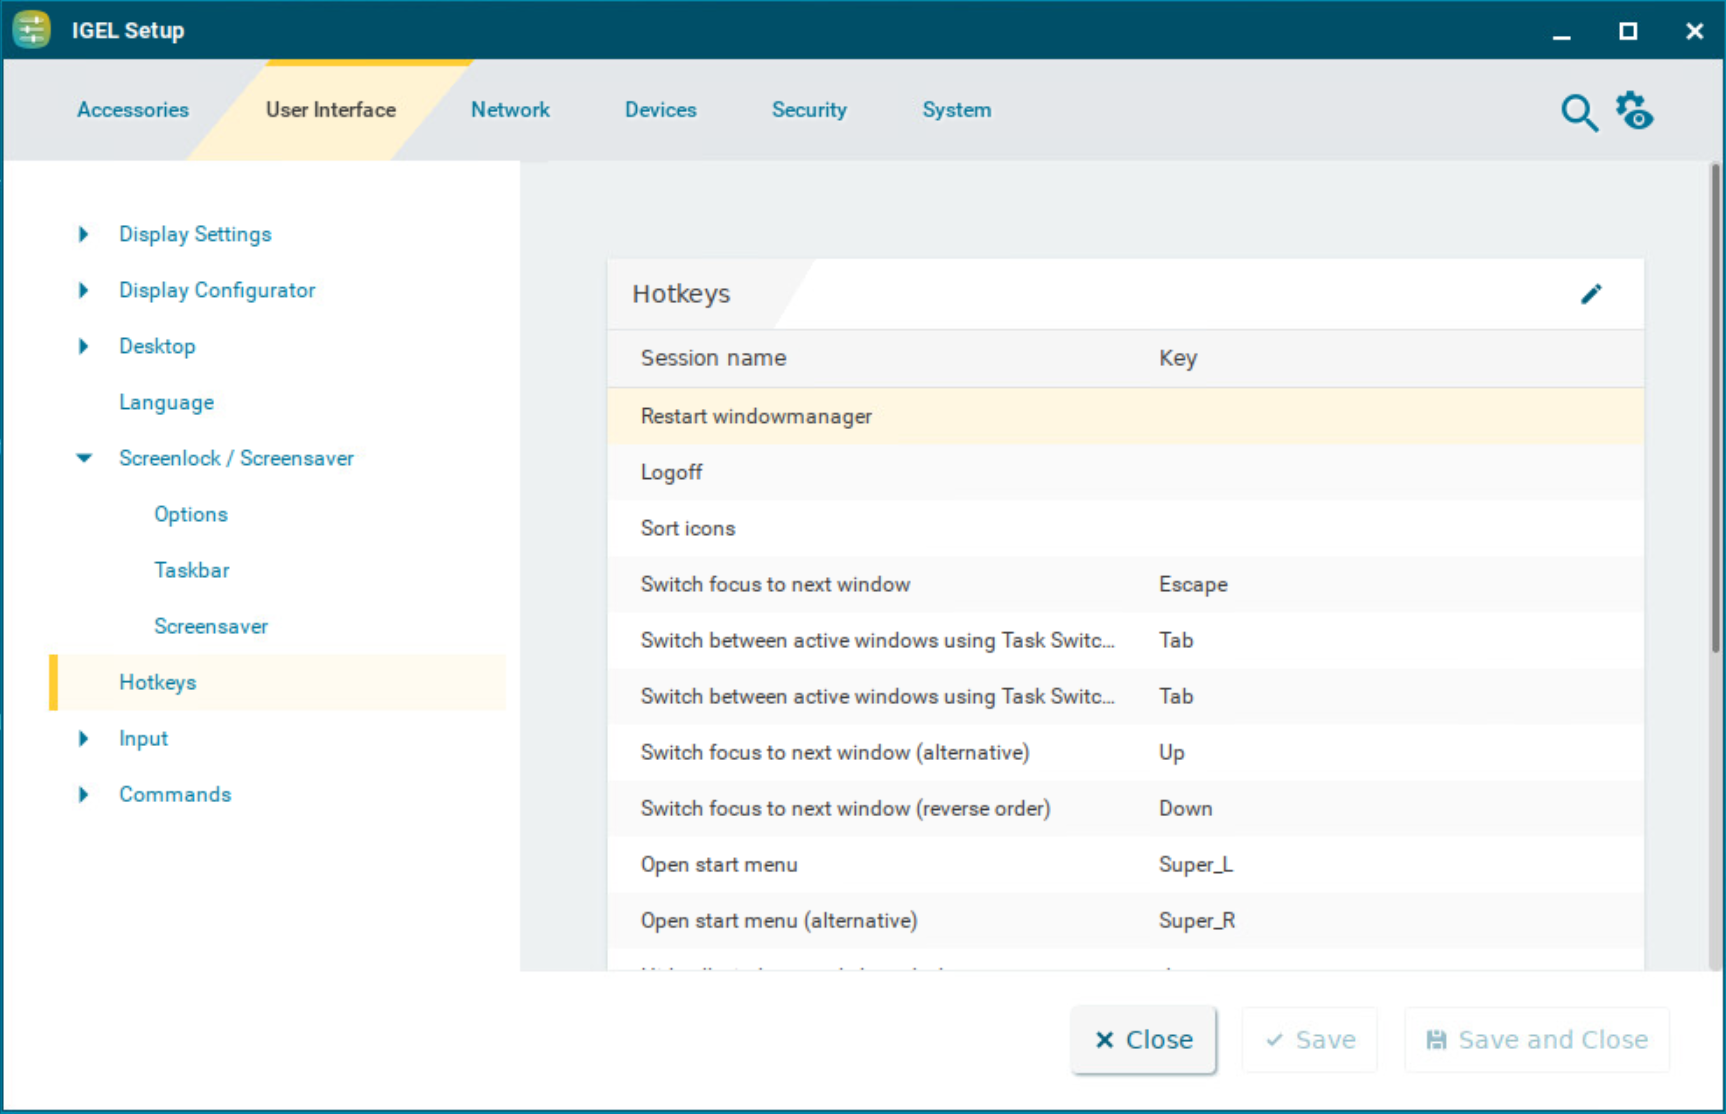Expand the Commands tree node
Viewport: 1726px width, 1114px height.
click(84, 794)
